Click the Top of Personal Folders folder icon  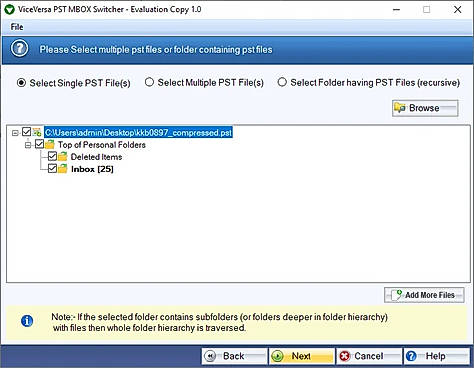(49, 145)
